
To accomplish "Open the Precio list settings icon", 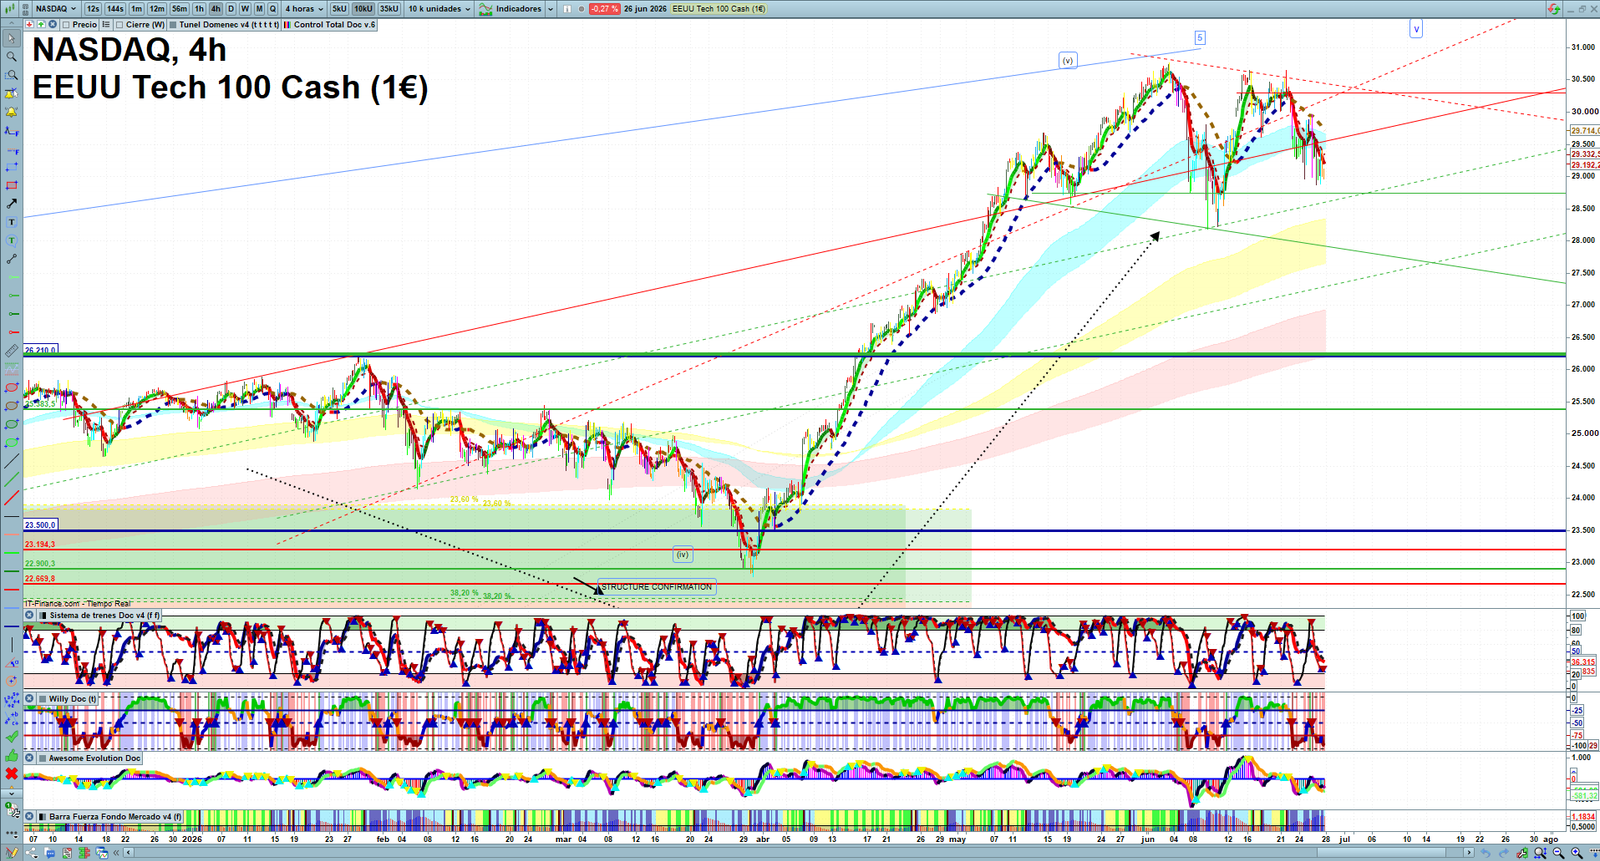I will click(x=106, y=24).
